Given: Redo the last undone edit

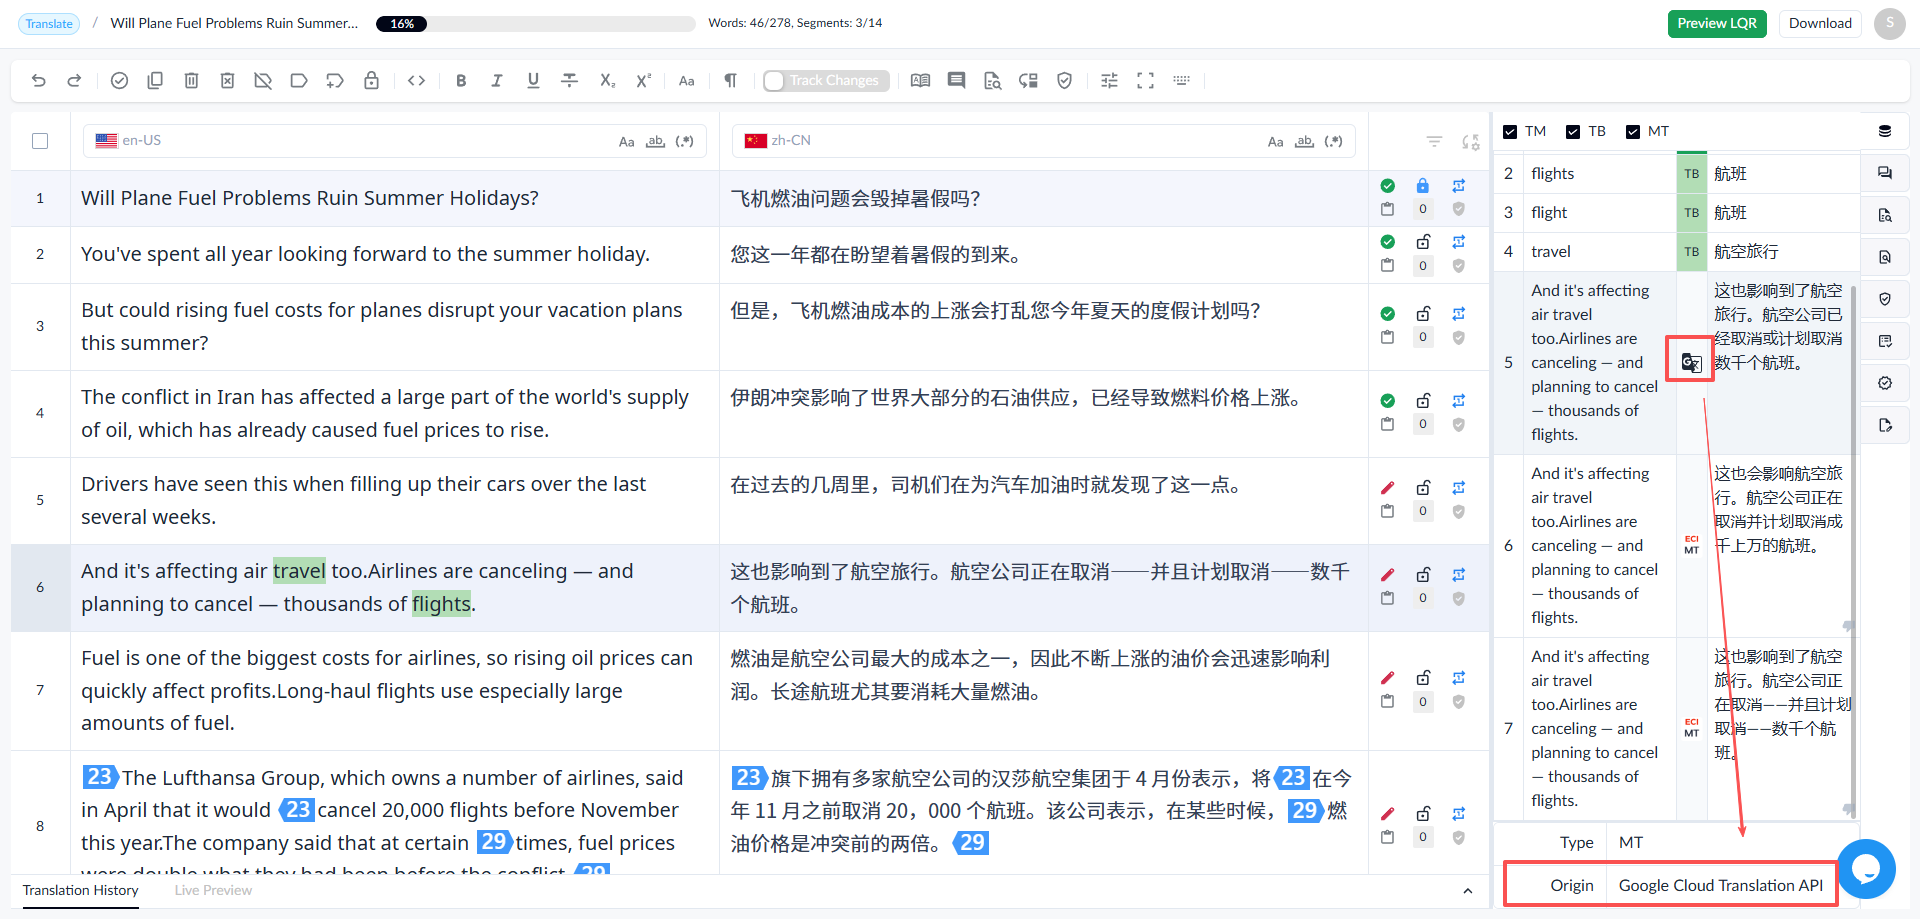Looking at the screenshot, I should [x=74, y=81].
